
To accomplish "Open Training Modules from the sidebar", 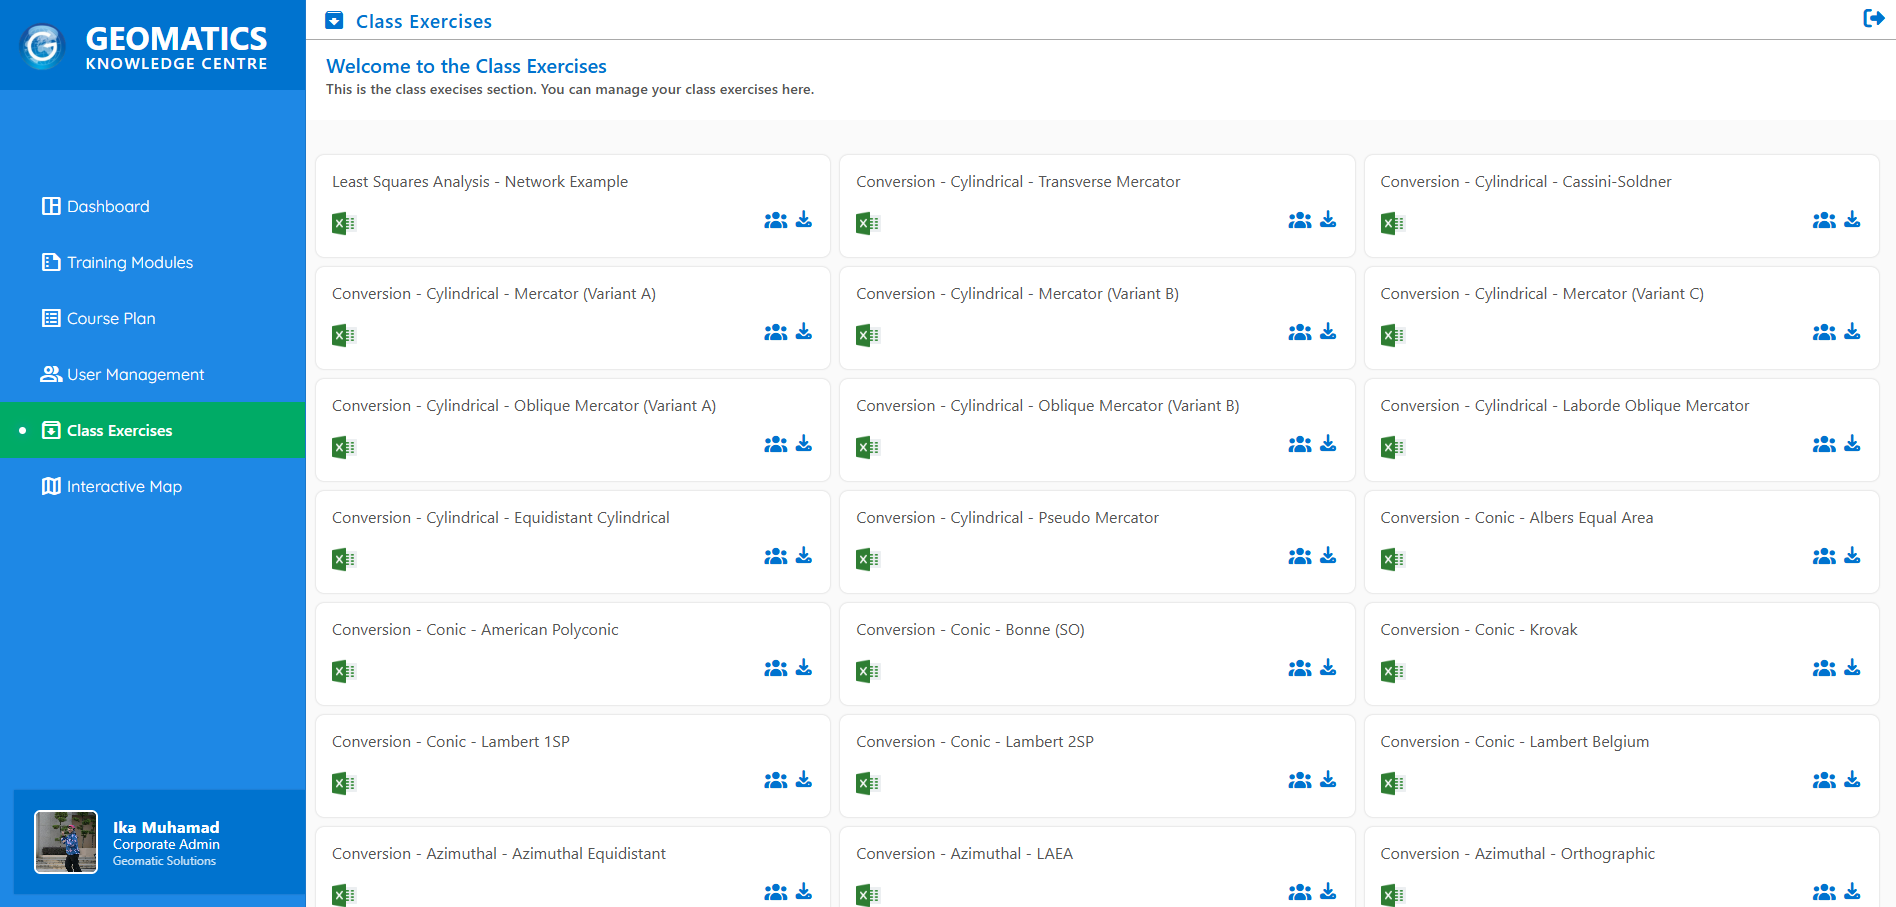I will click(x=129, y=262).
